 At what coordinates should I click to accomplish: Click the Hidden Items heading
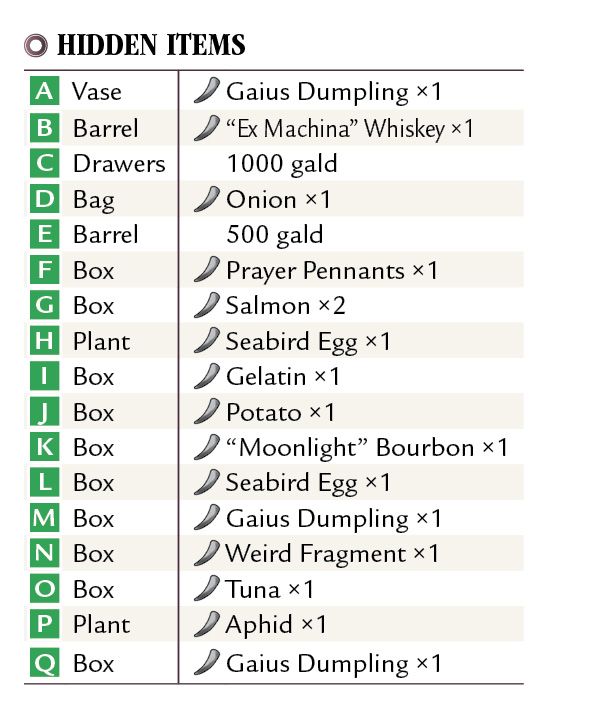point(151,45)
